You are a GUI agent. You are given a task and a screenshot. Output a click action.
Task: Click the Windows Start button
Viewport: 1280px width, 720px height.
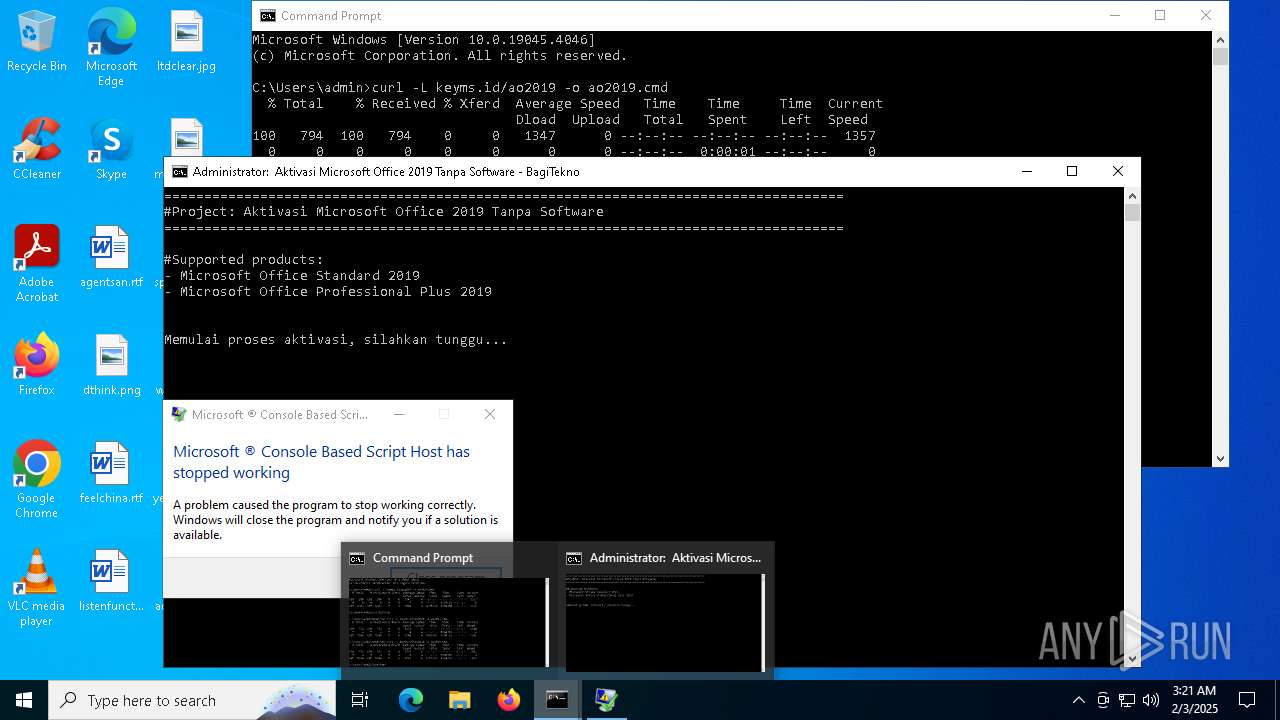coord(24,700)
